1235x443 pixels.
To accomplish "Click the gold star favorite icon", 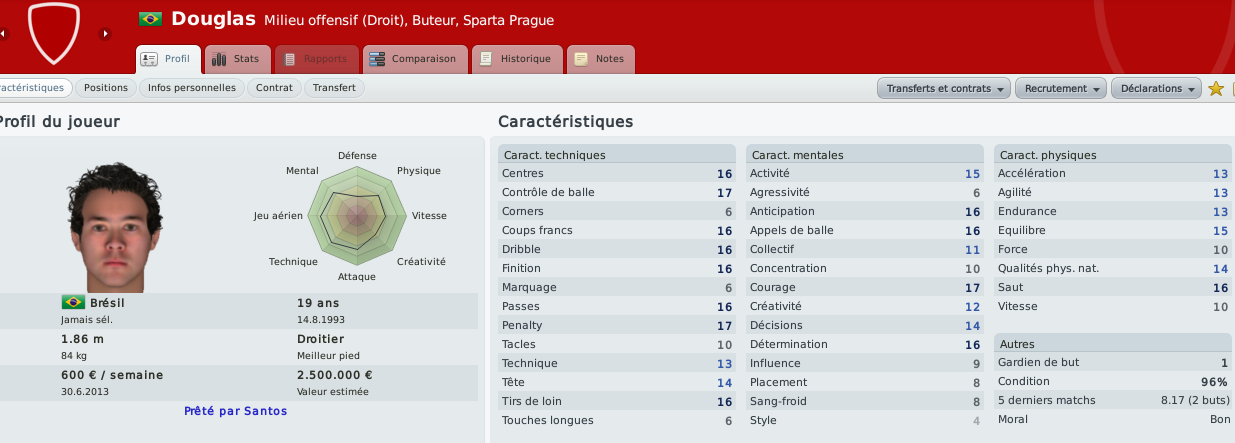I will (x=1216, y=88).
